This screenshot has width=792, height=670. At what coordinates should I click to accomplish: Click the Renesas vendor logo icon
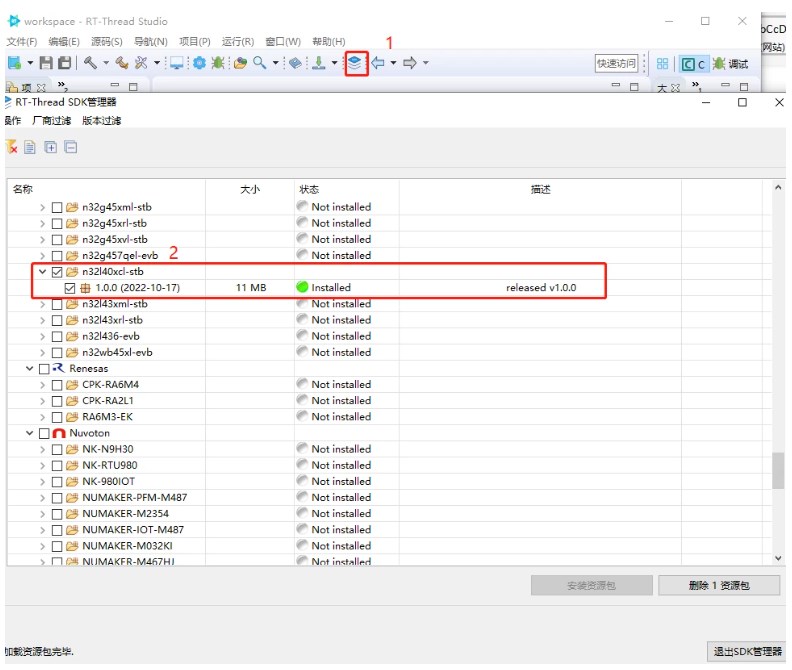coord(59,368)
